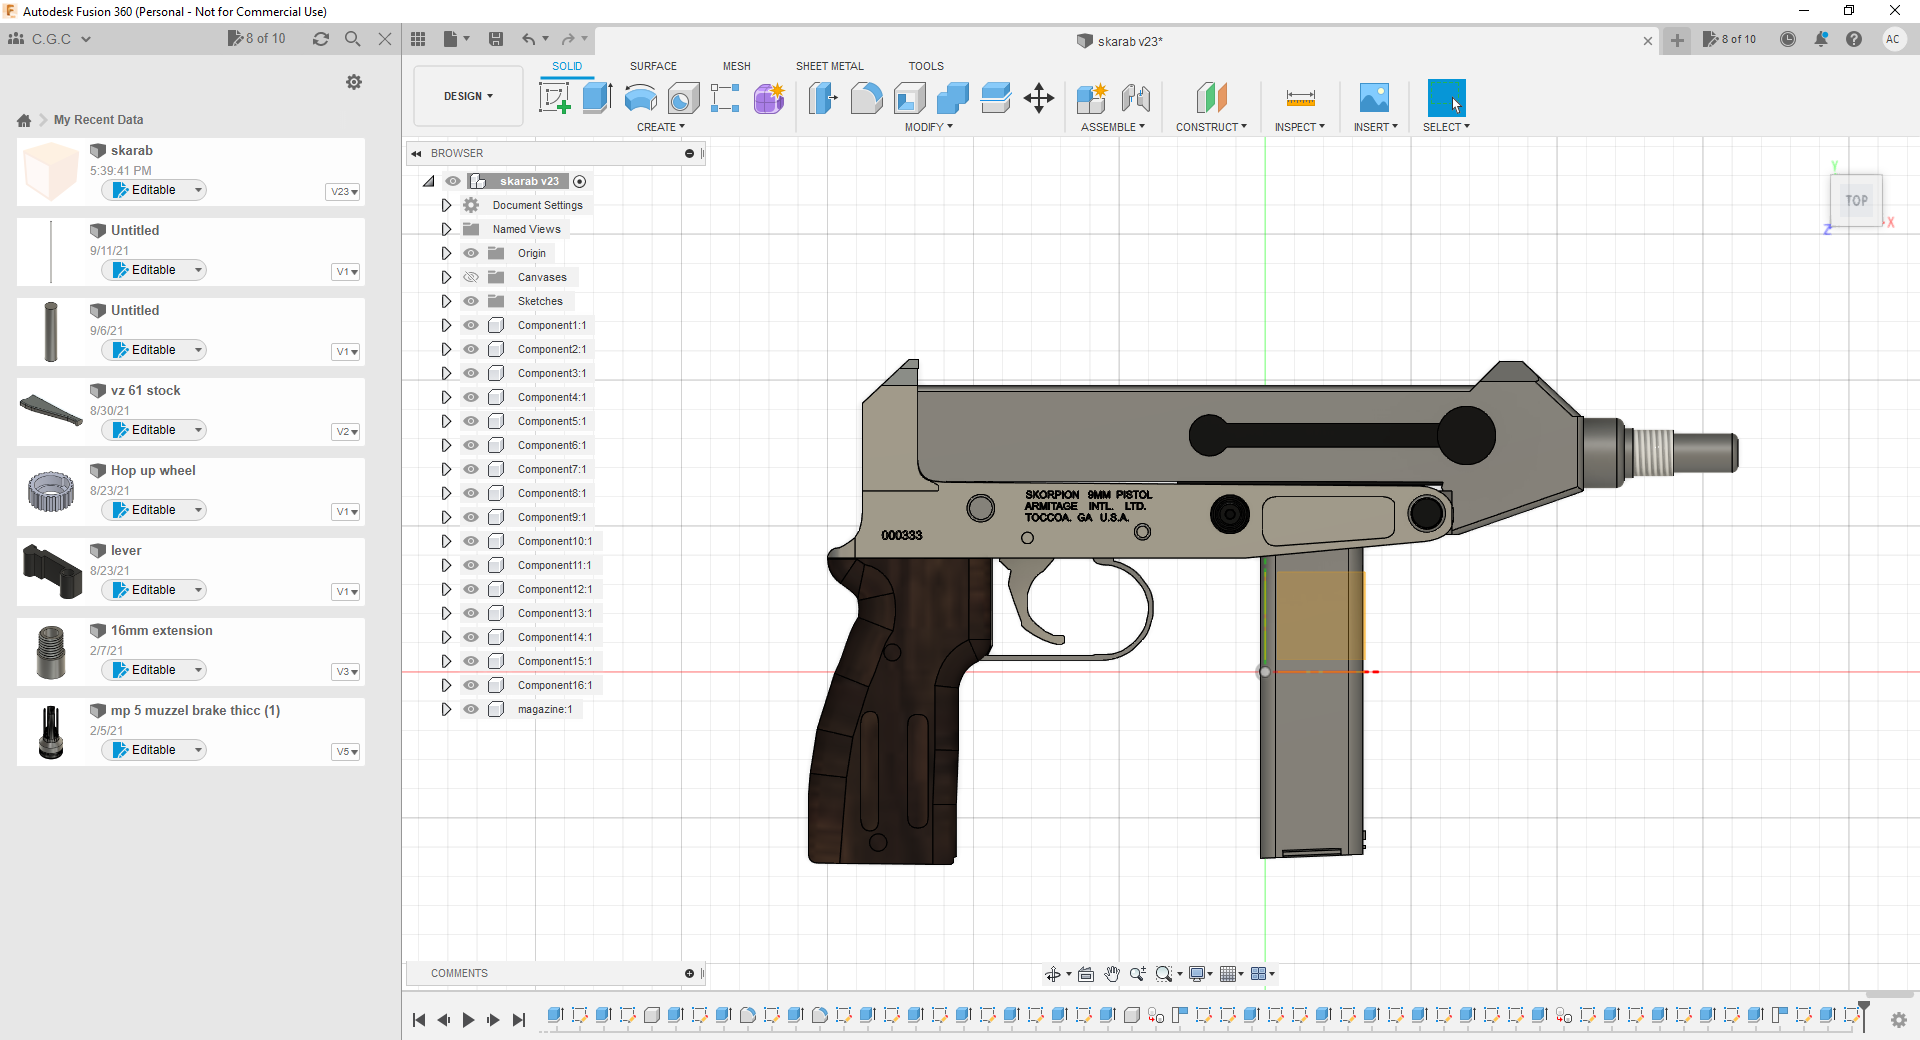
Task: Activate the Extrude tool
Action: (x=597, y=98)
